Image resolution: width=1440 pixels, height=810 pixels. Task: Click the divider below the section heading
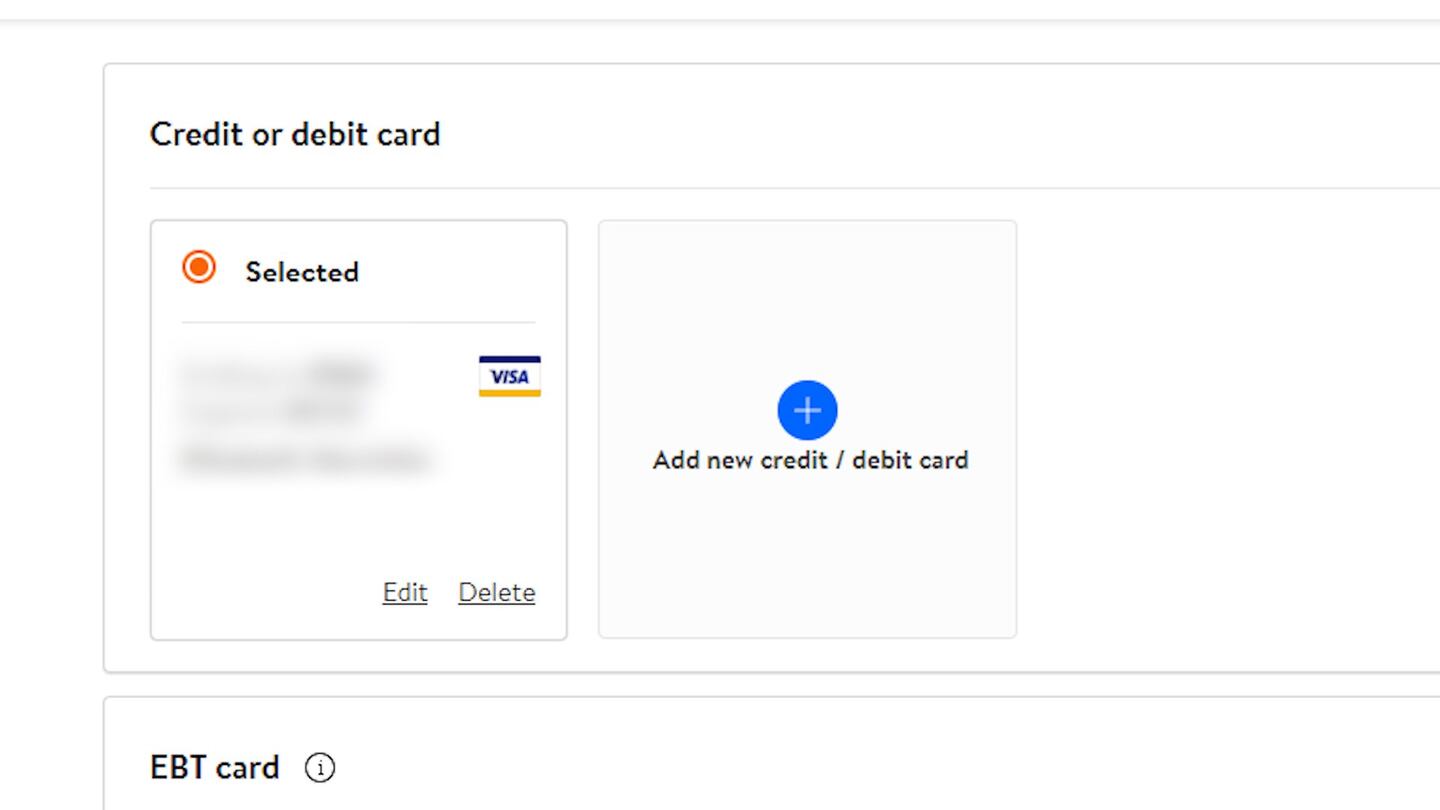700,188
